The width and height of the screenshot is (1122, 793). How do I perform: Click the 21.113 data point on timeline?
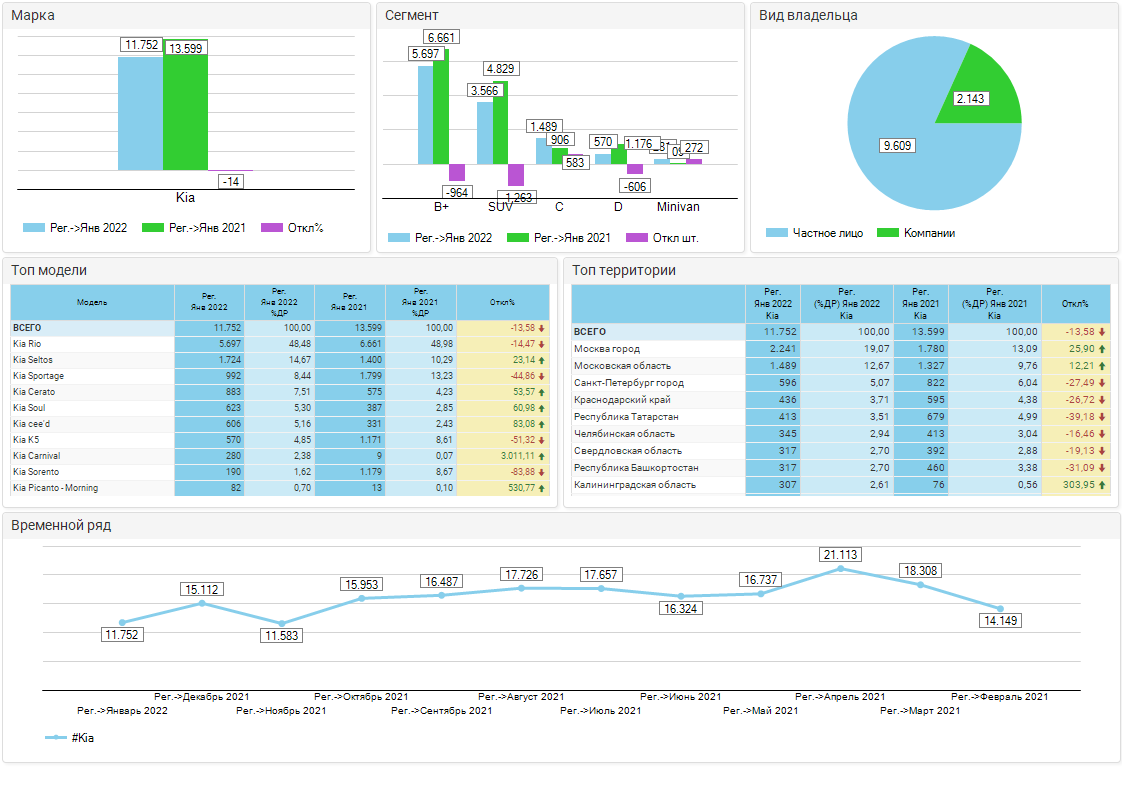click(x=840, y=568)
